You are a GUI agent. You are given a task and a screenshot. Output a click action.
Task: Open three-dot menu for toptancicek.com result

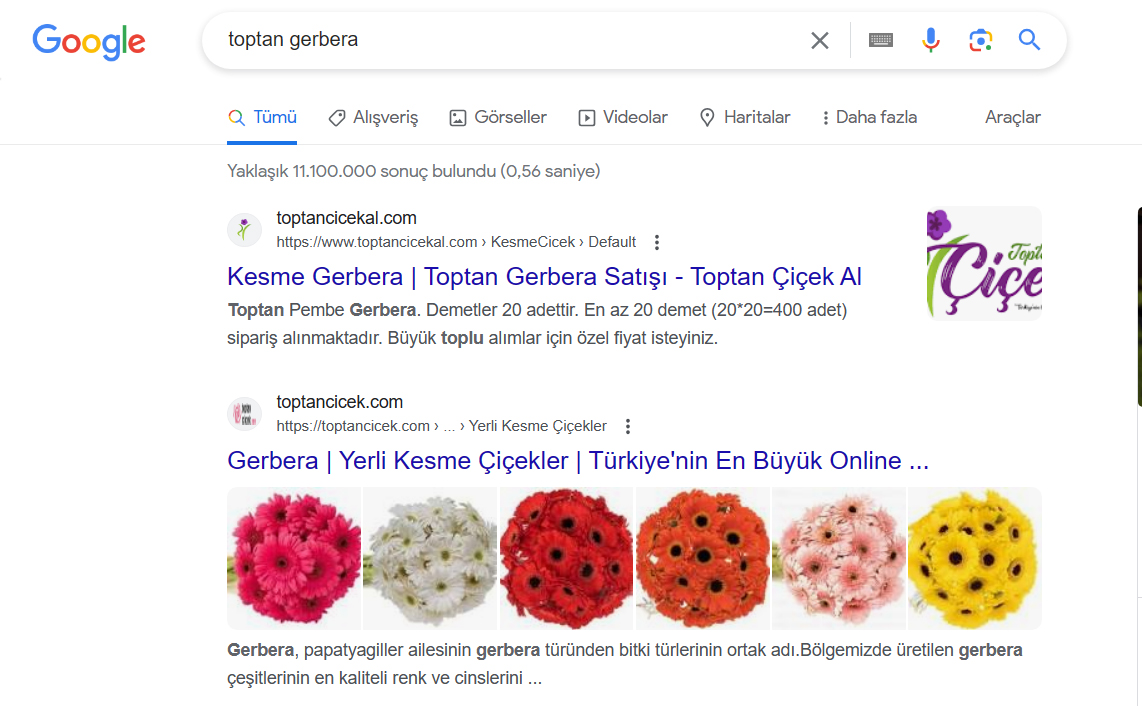628,427
